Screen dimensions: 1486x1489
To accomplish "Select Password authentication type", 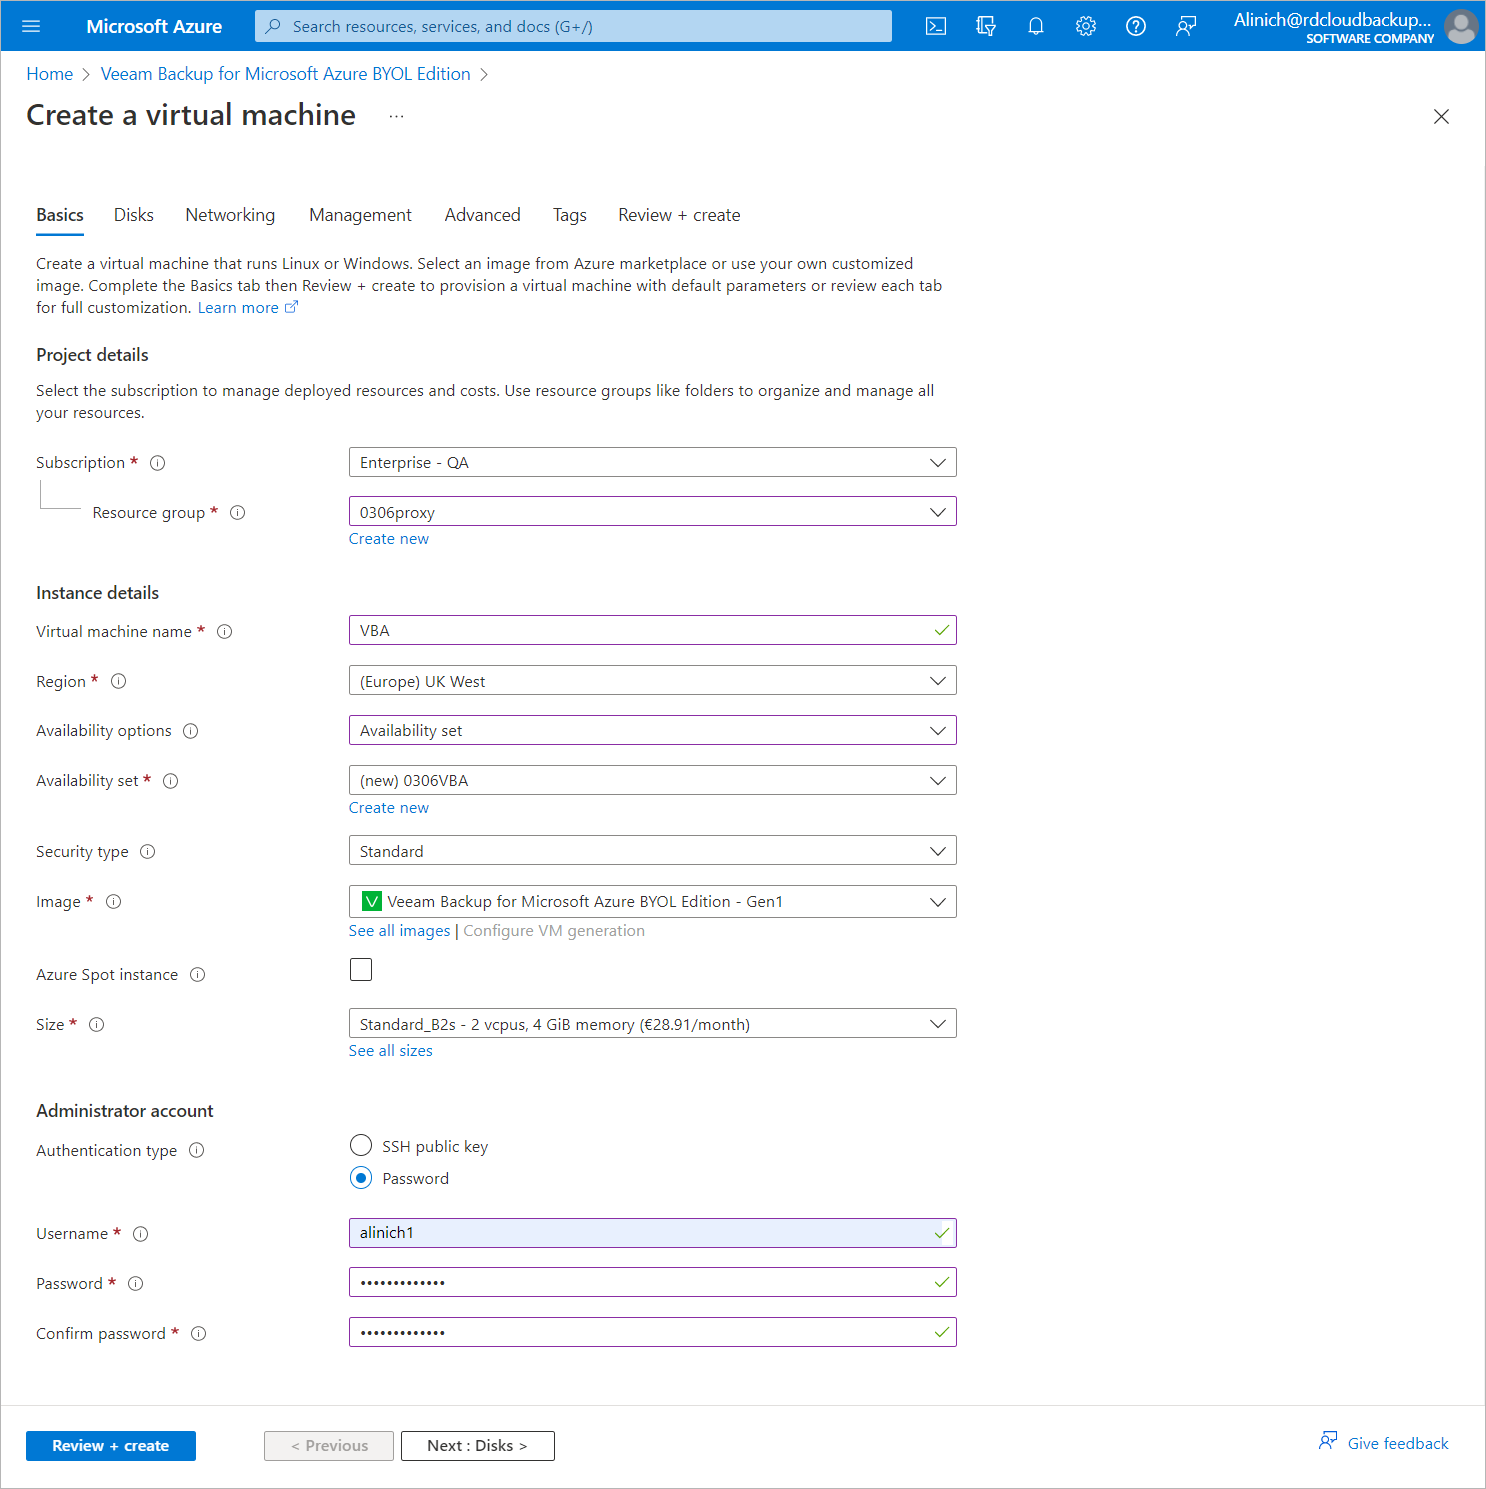I will pyautogui.click(x=361, y=1178).
